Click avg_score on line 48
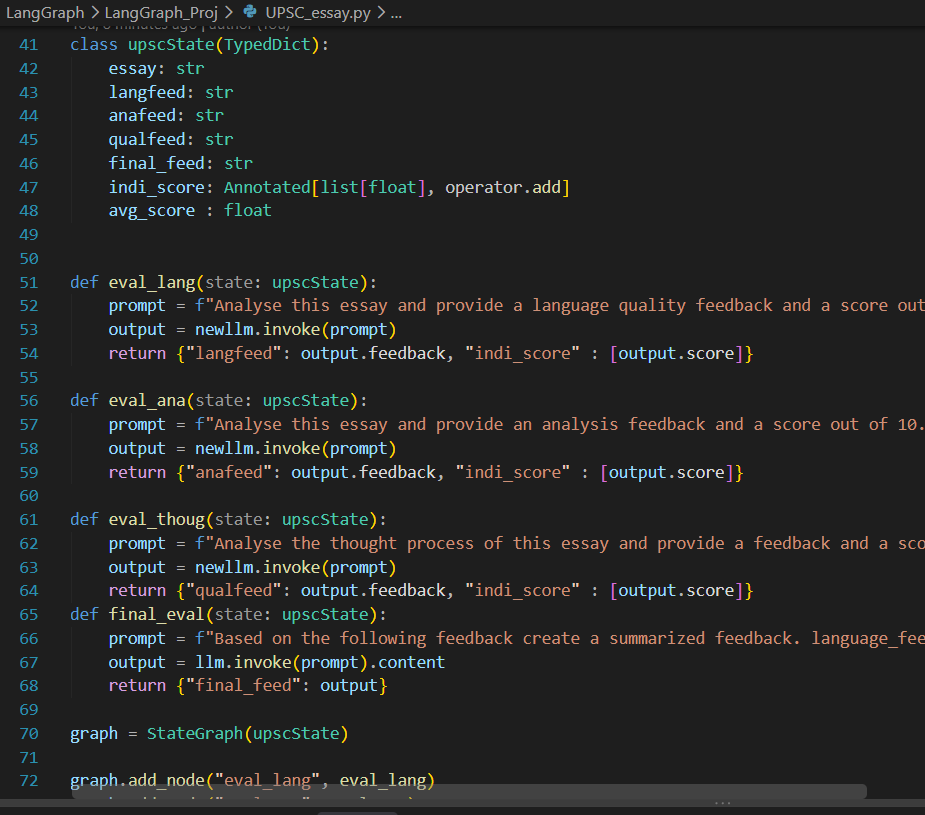 [152, 211]
